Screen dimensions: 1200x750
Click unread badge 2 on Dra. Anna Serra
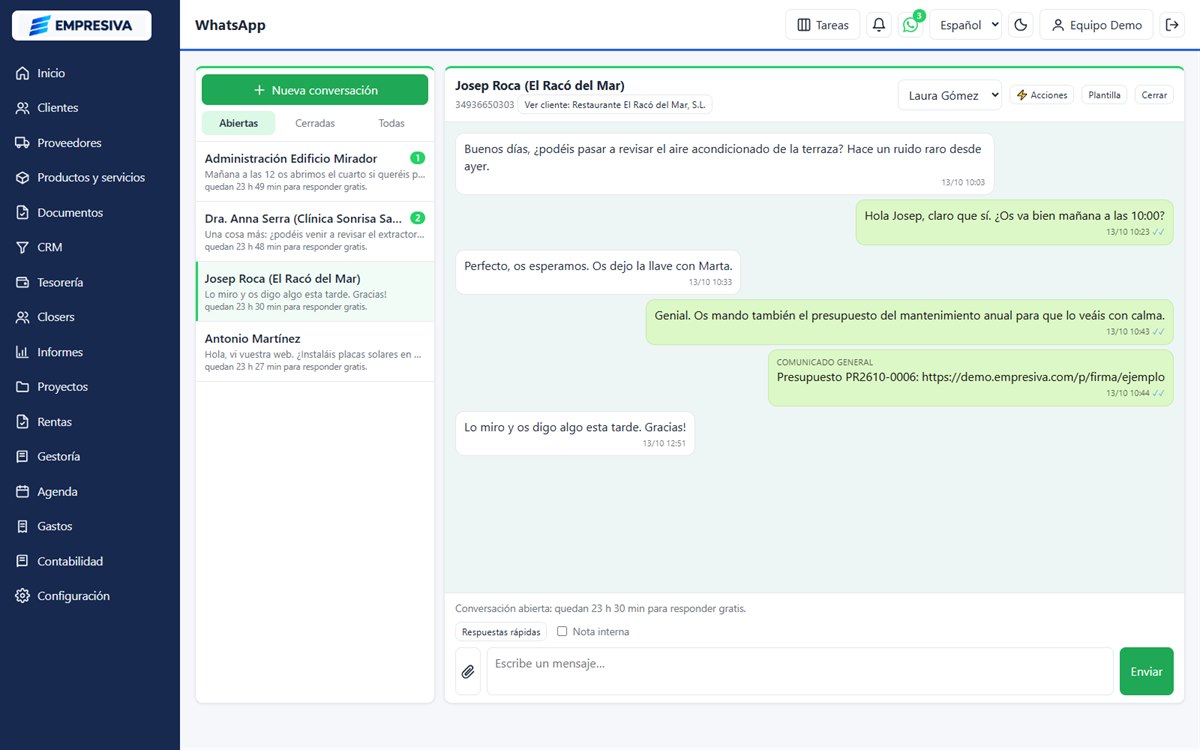point(418,218)
